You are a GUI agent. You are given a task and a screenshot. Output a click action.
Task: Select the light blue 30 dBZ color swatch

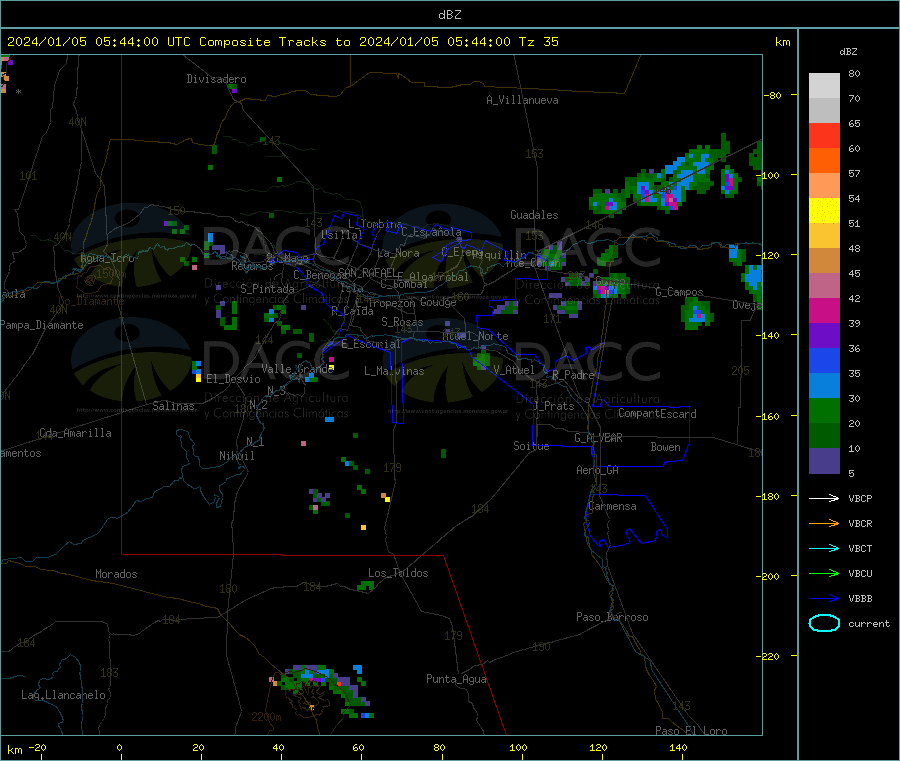coord(824,386)
